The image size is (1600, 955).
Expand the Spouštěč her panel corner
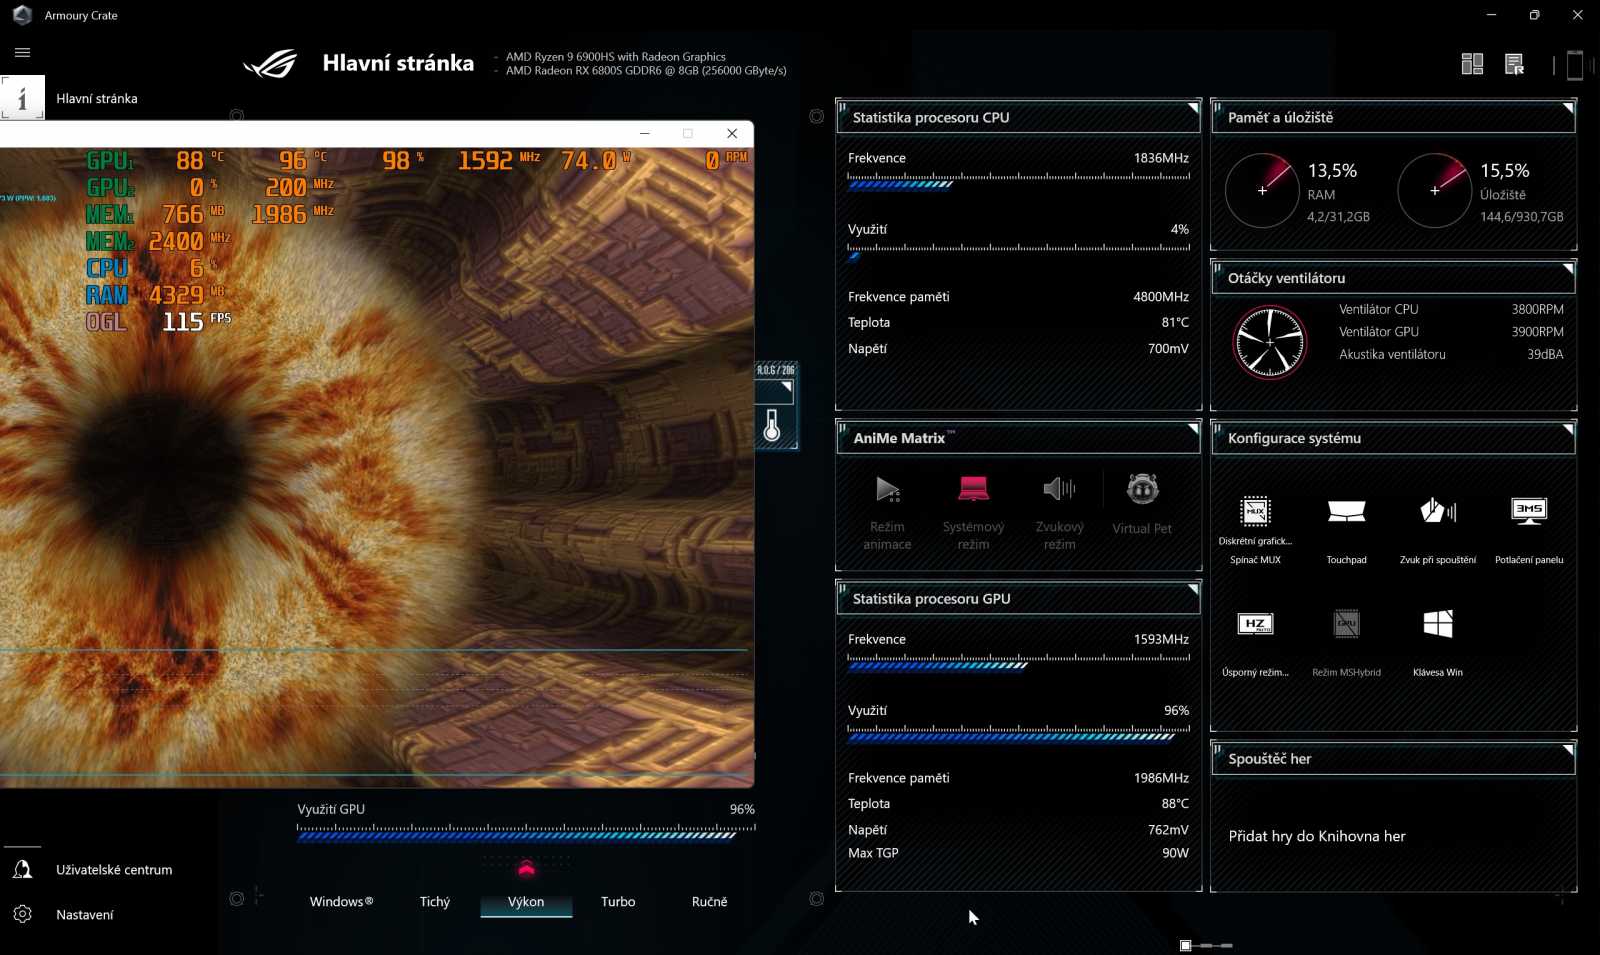[x=1568, y=750]
